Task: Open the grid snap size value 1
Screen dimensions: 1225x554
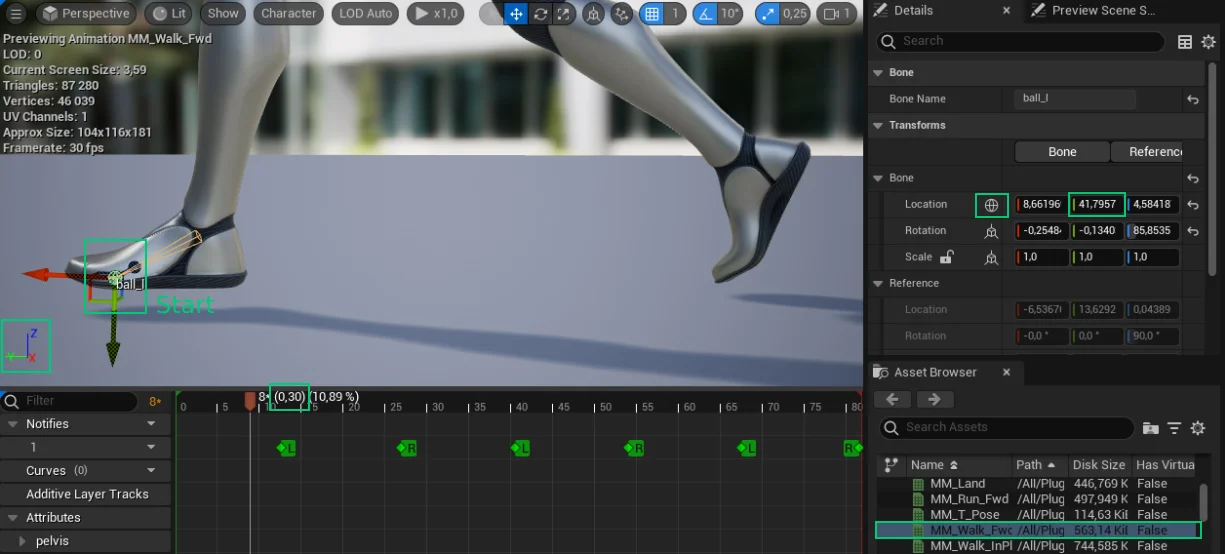Action: [x=676, y=14]
